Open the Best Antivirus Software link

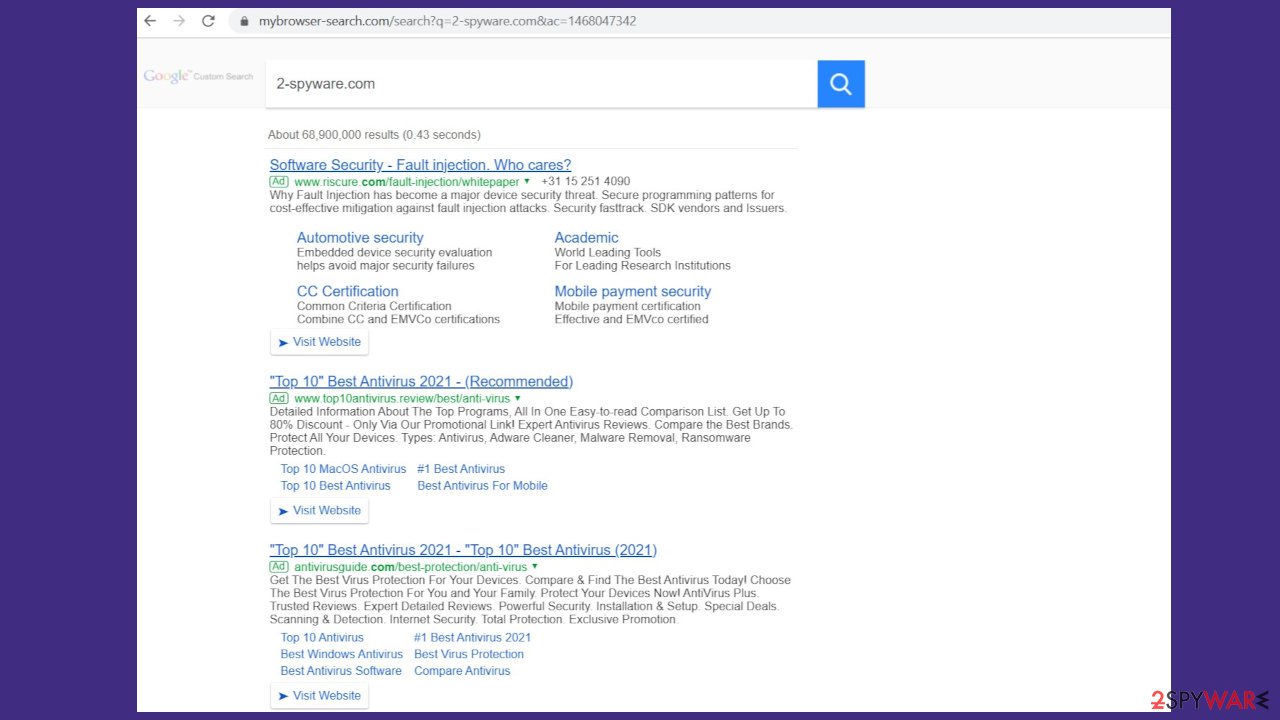[341, 671]
